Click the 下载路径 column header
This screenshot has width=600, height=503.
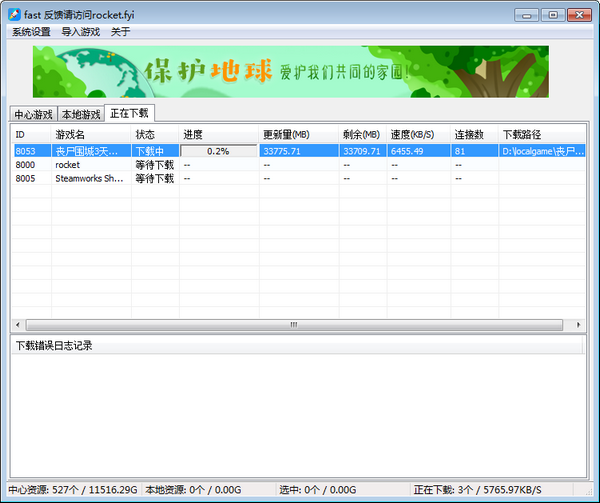[x=540, y=134]
